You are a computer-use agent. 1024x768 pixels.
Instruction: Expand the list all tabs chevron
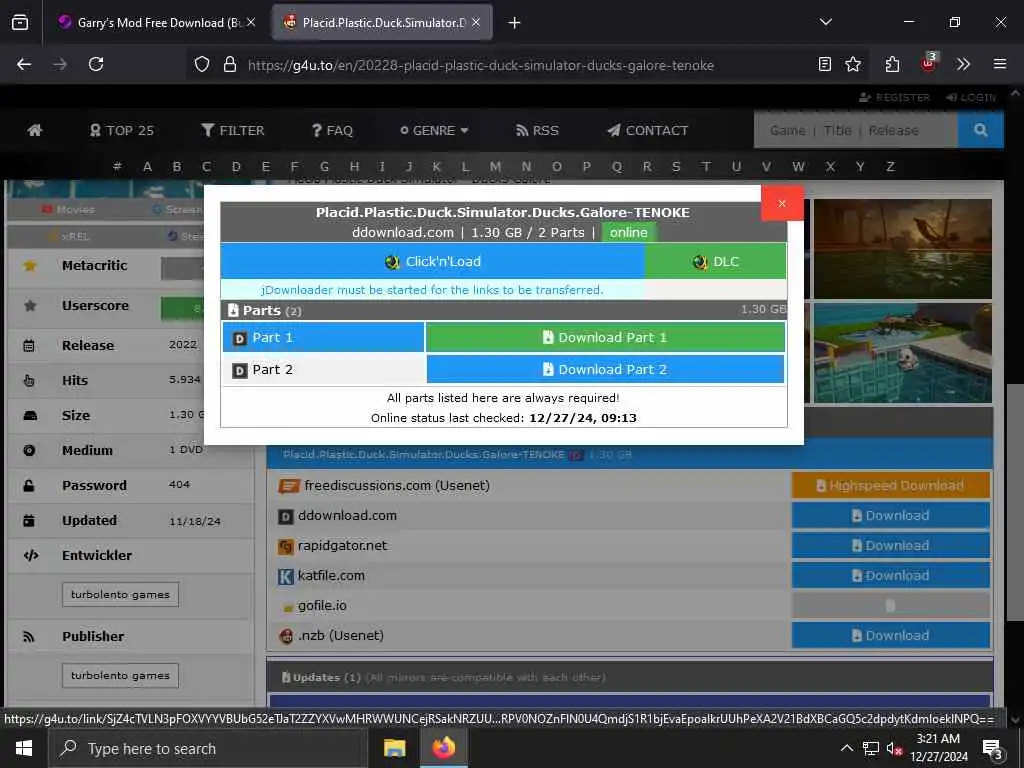pos(825,23)
